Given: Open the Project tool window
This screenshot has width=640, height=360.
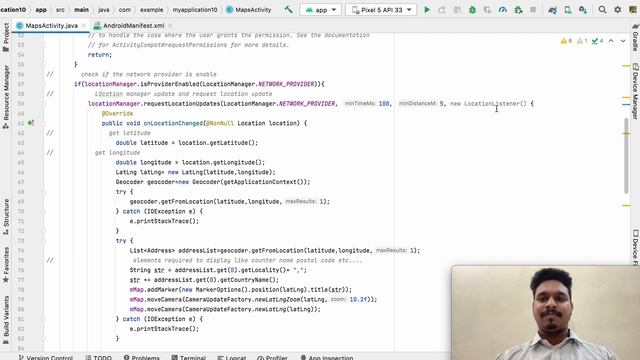Looking at the screenshot, I should coord(6,38).
